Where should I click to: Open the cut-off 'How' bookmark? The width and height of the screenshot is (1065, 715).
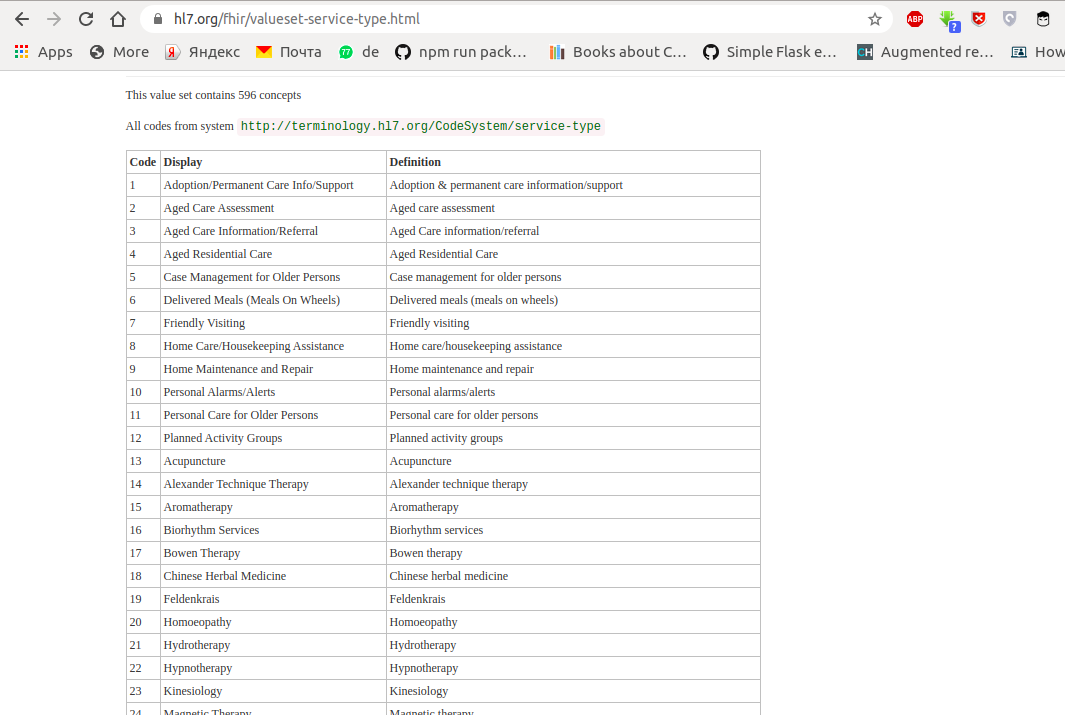coord(1038,52)
